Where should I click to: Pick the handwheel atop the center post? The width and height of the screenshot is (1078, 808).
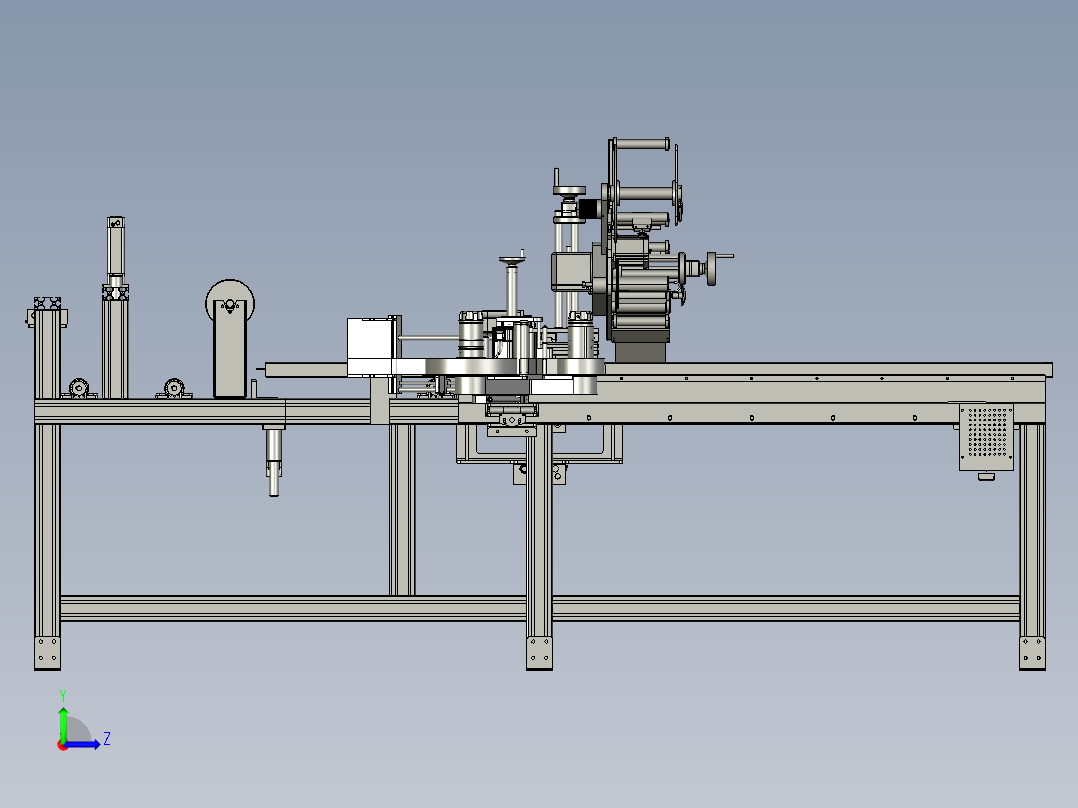click(512, 260)
